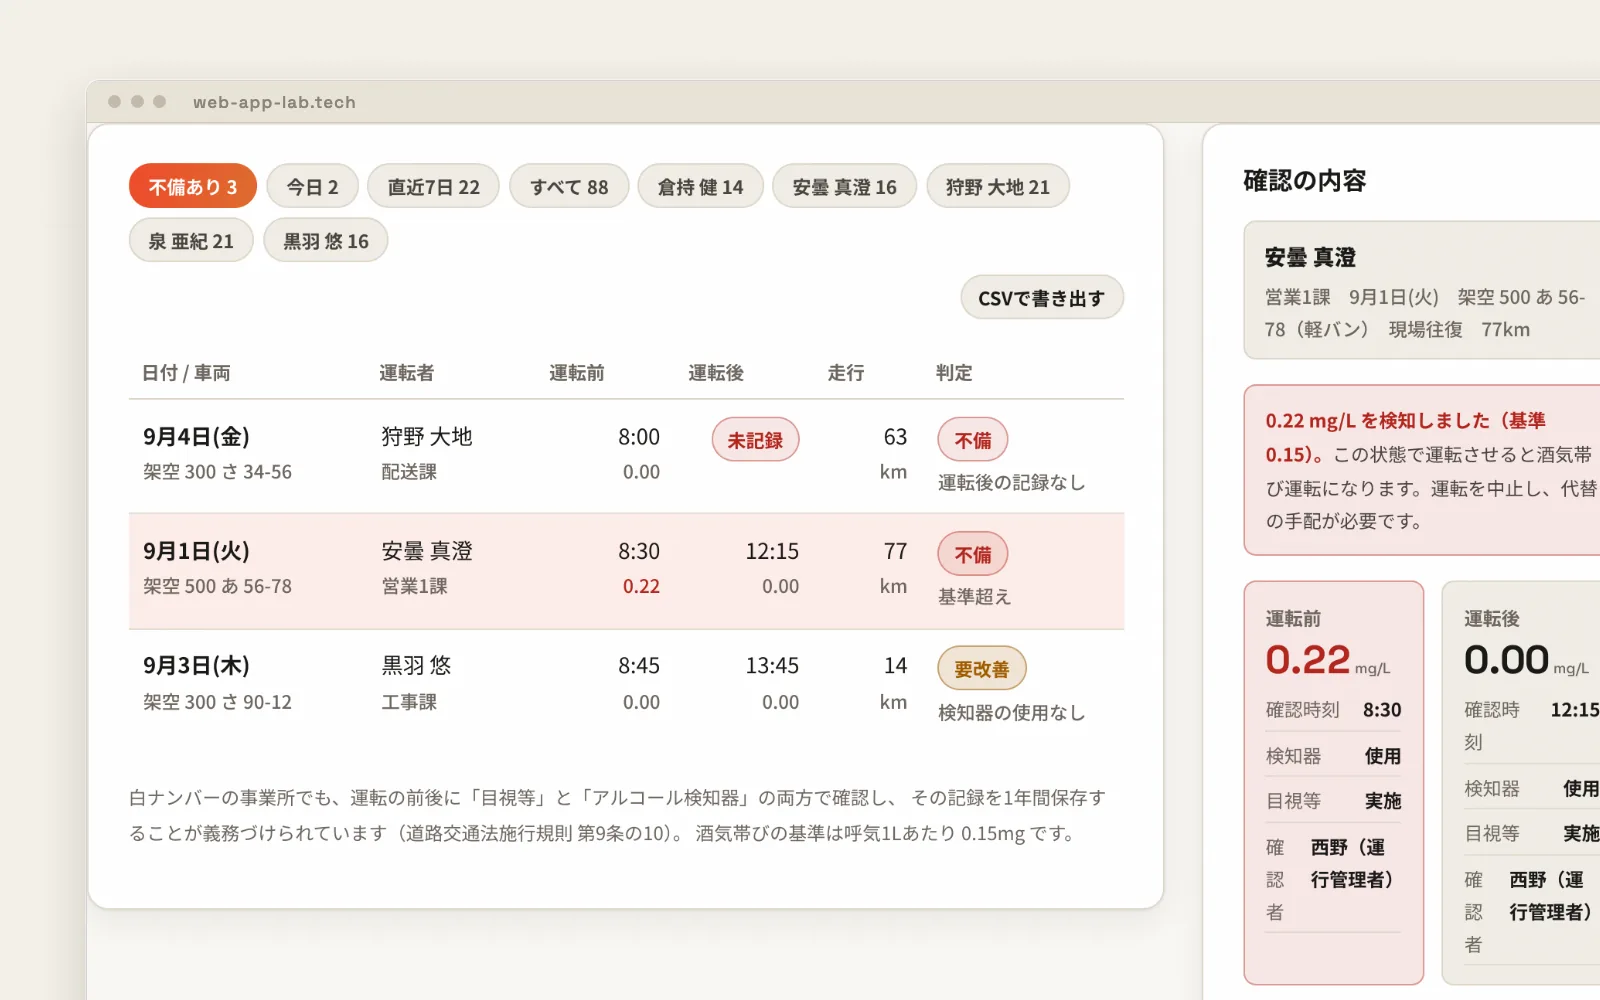Click the browser address web-app-lab.tech
1600x1000 pixels.
[274, 102]
